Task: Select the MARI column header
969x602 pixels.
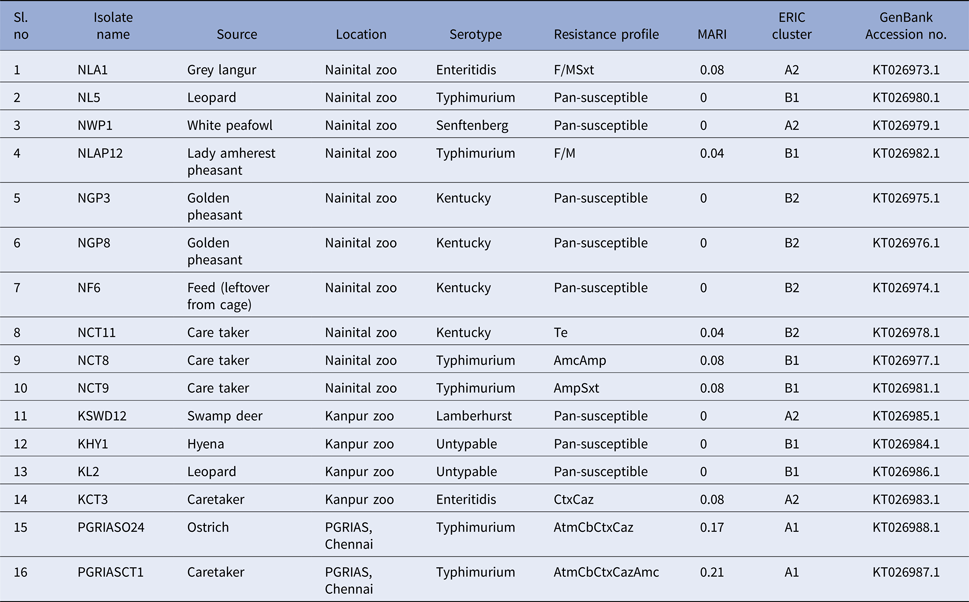Action: click(712, 34)
